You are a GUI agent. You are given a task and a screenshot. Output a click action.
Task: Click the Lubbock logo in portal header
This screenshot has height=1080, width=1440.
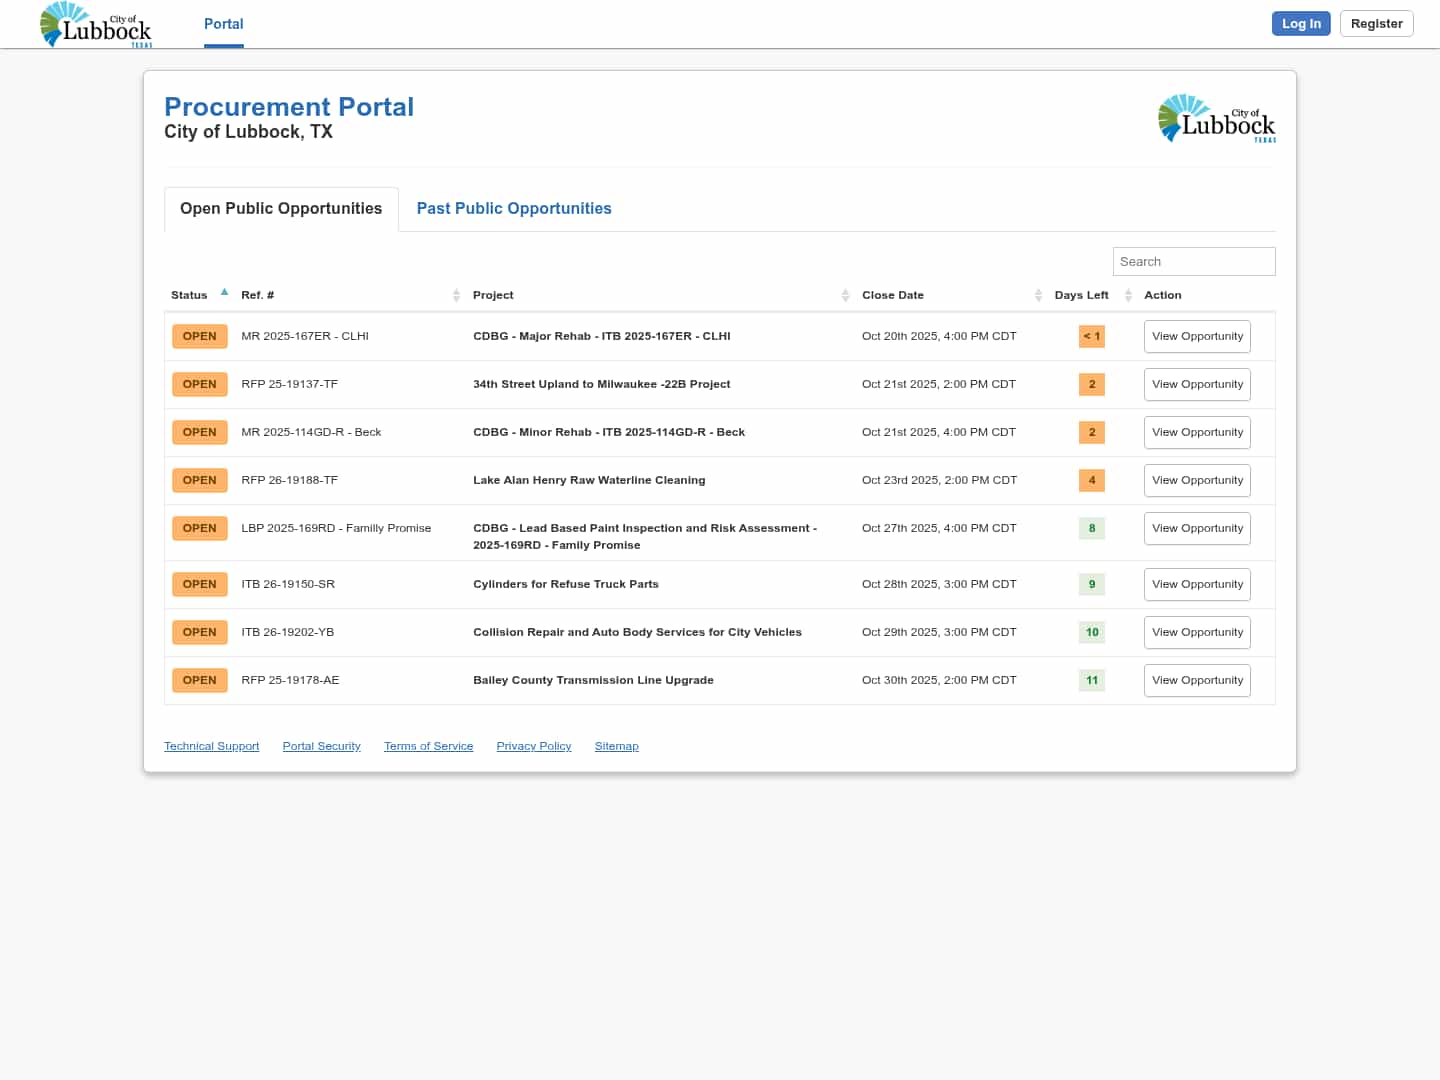coord(1216,119)
